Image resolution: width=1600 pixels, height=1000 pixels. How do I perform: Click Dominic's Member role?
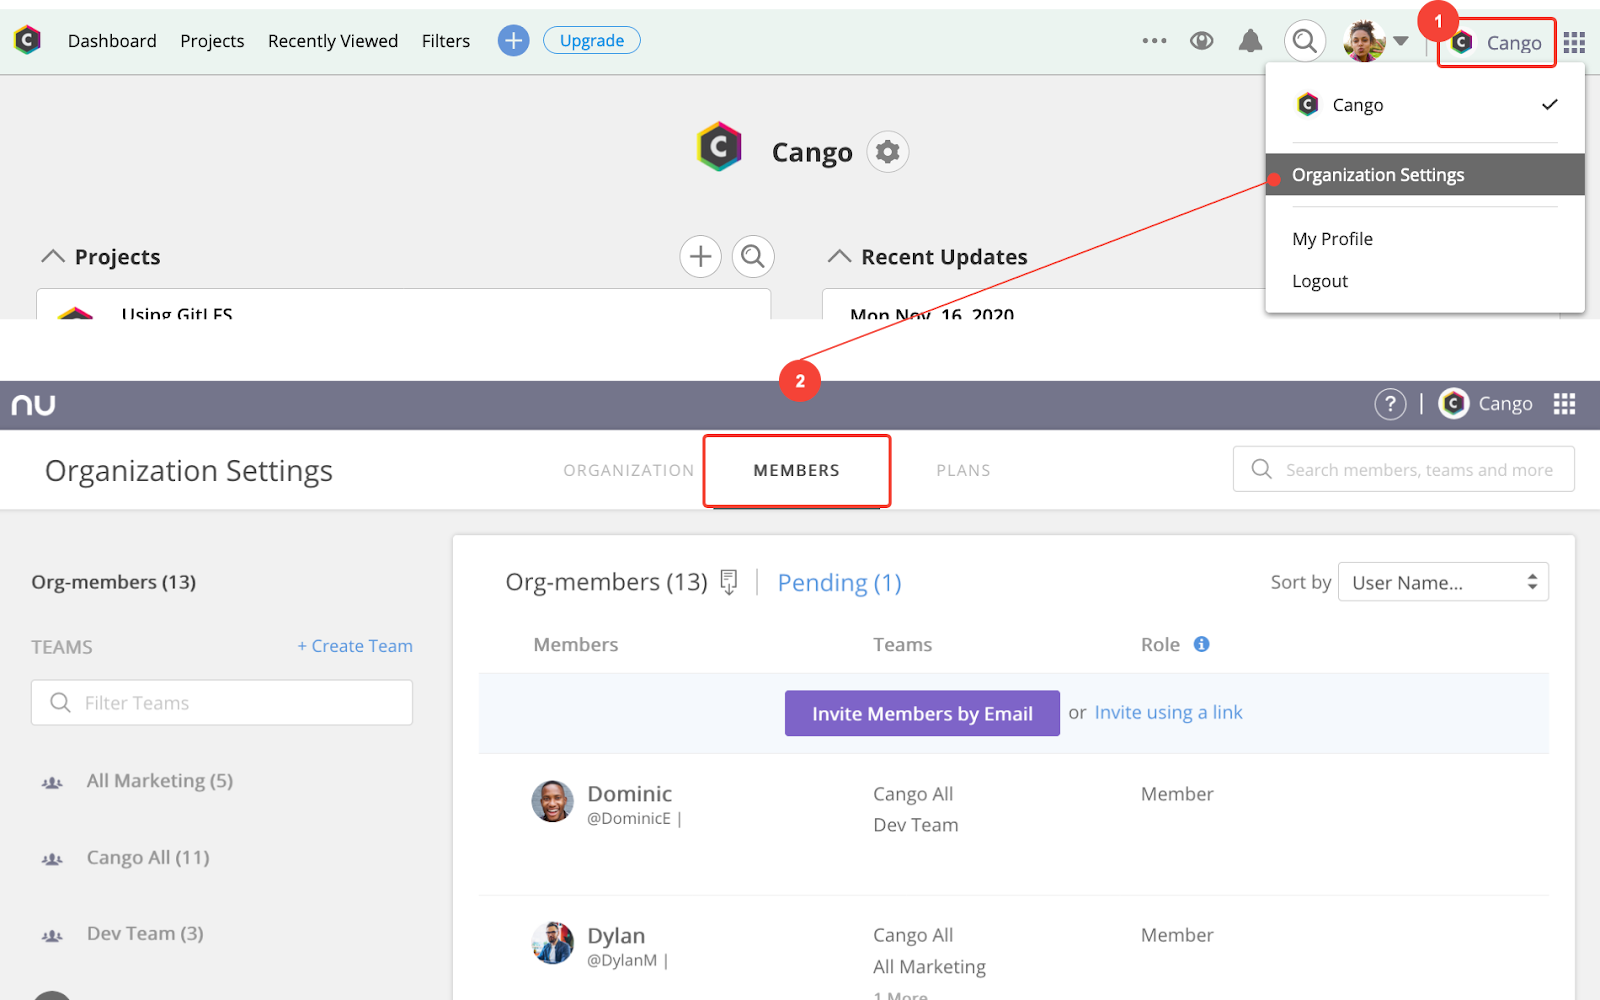1177,794
